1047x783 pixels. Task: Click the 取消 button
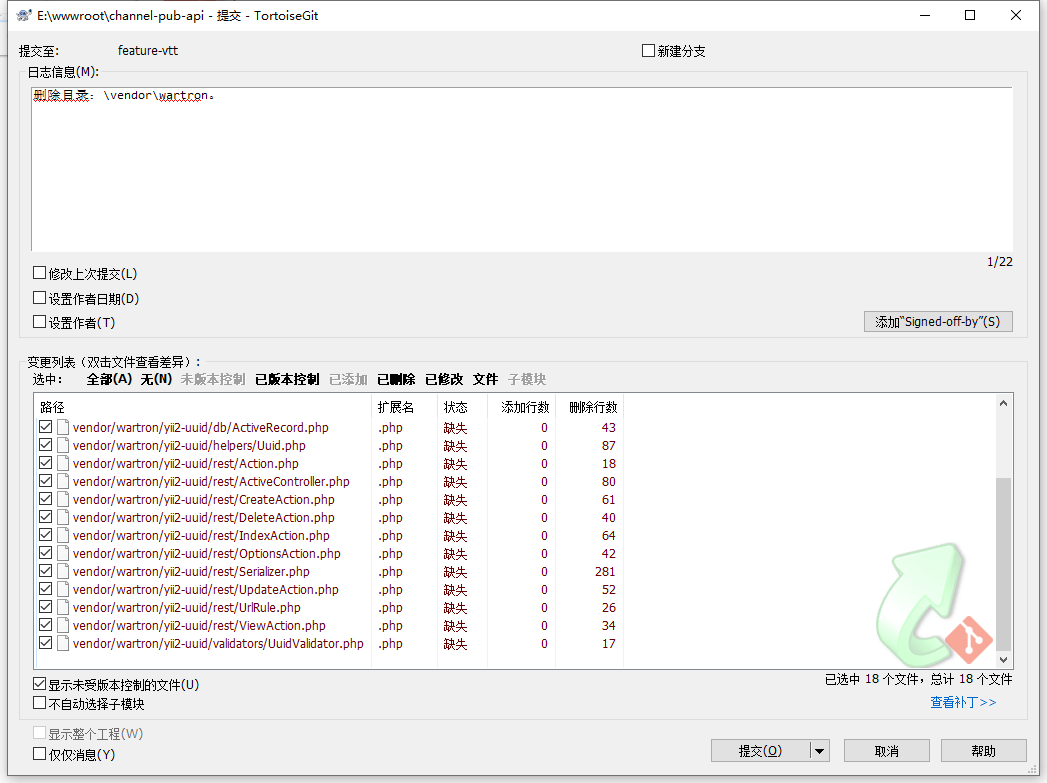[887, 751]
